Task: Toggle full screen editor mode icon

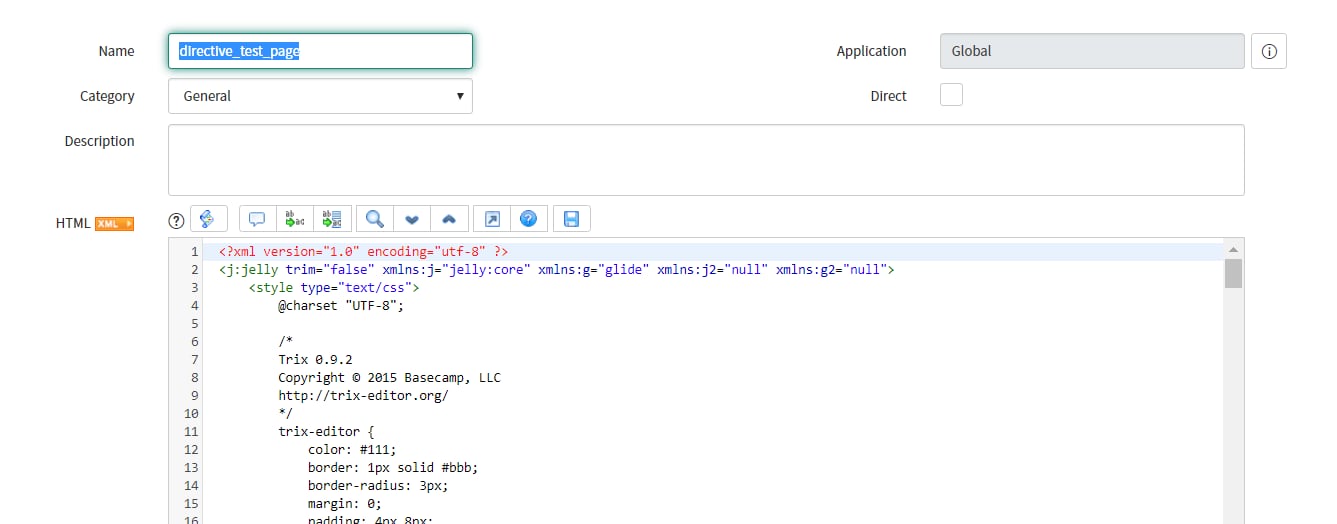Action: 492,219
